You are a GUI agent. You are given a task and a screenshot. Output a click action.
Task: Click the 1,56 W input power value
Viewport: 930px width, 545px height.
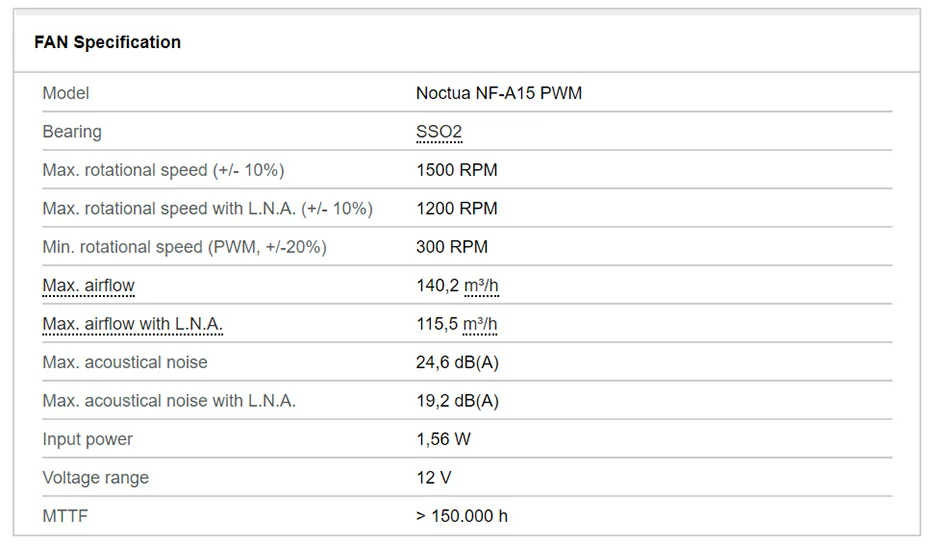(443, 439)
